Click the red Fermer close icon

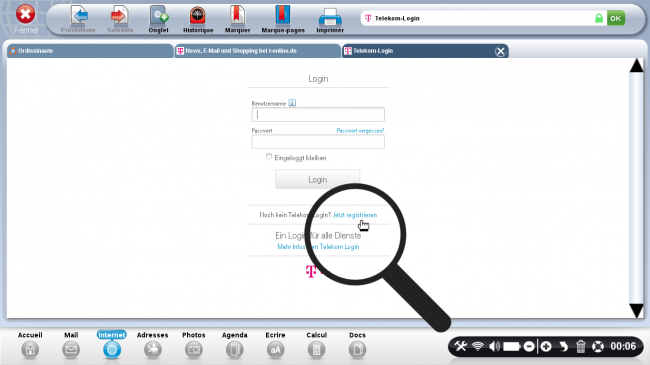pyautogui.click(x=25, y=14)
